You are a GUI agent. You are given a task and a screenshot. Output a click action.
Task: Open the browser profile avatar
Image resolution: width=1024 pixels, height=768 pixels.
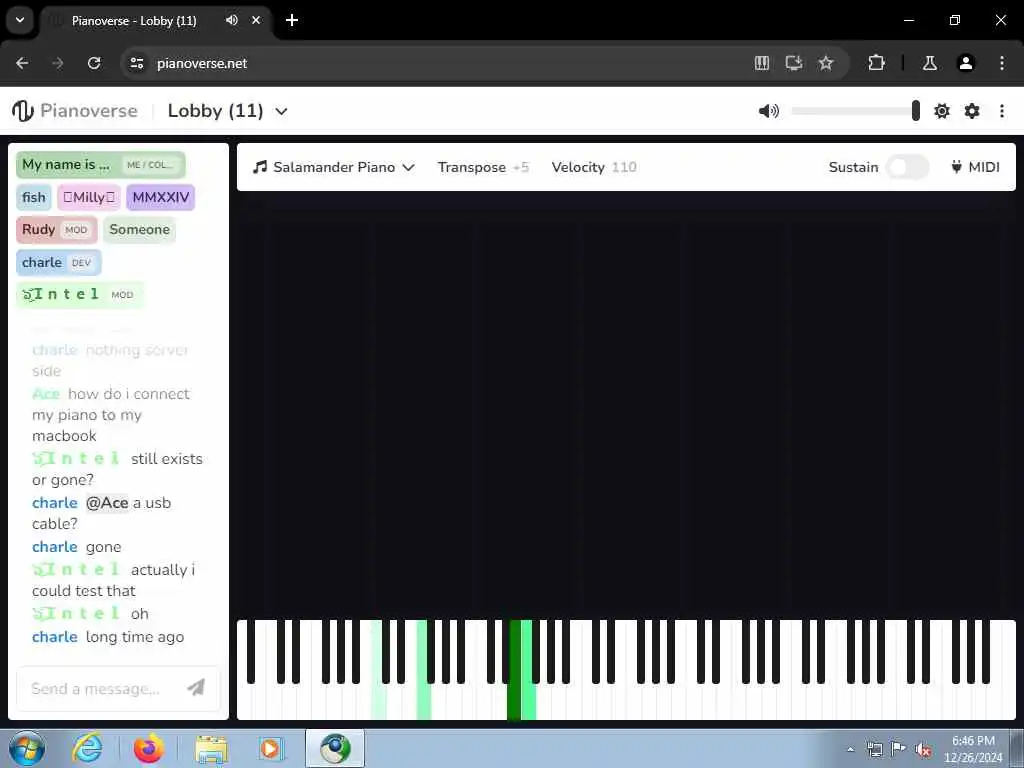(965, 63)
